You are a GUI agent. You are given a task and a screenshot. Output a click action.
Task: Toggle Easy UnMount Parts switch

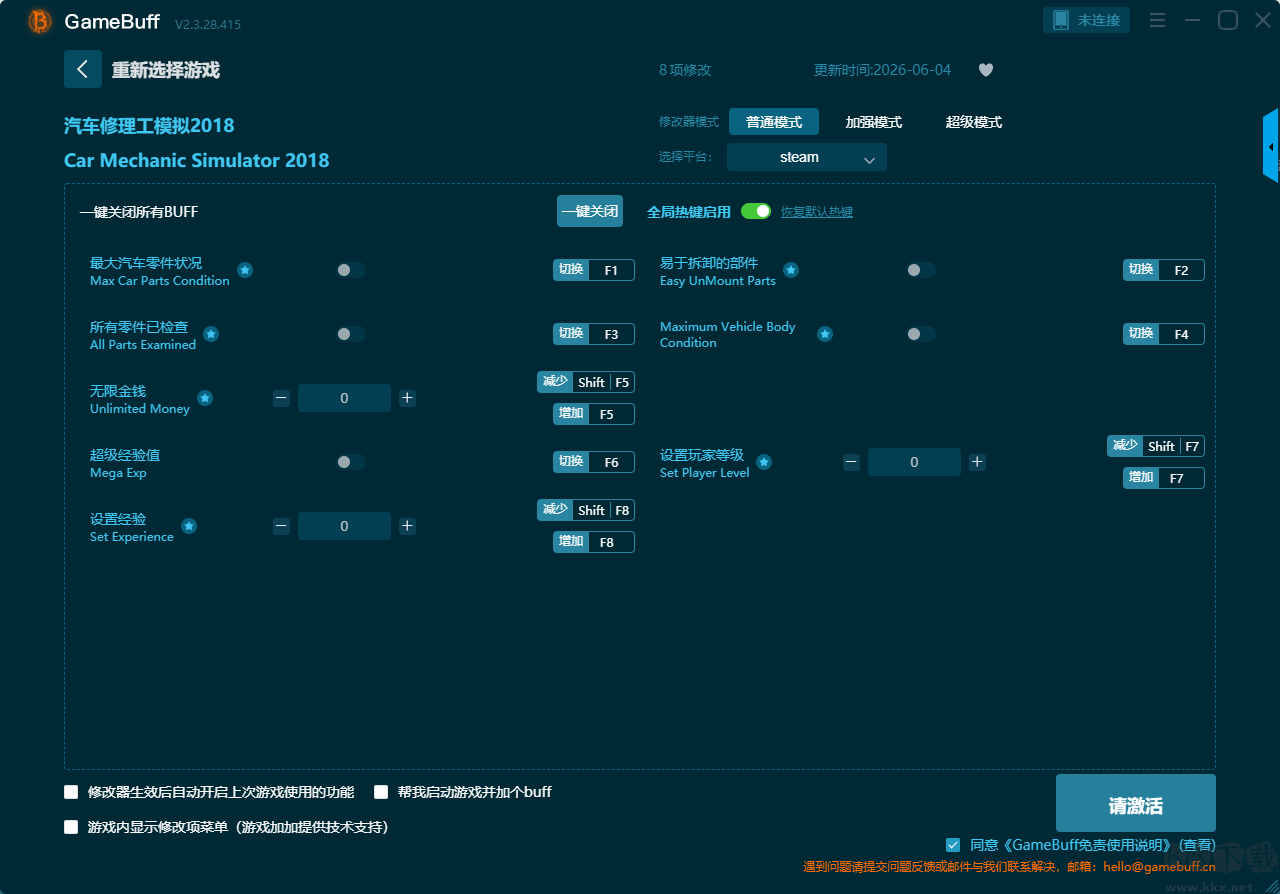coord(921,270)
